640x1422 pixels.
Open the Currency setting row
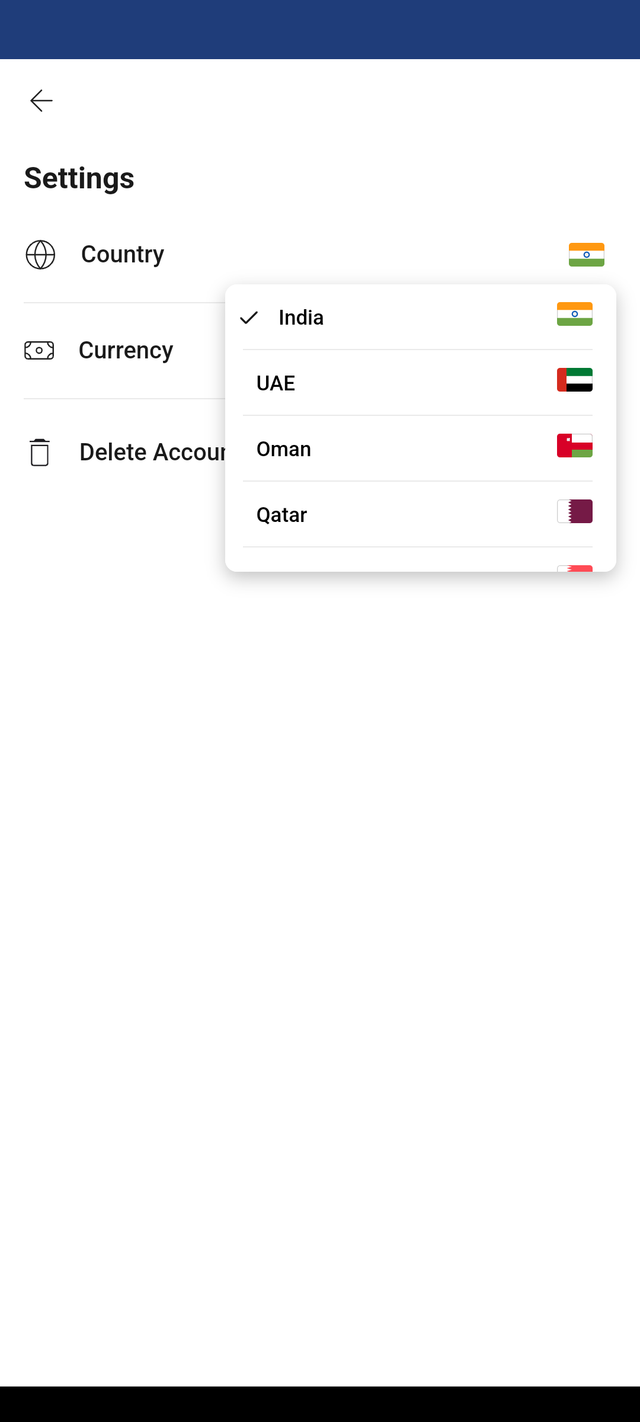point(125,351)
